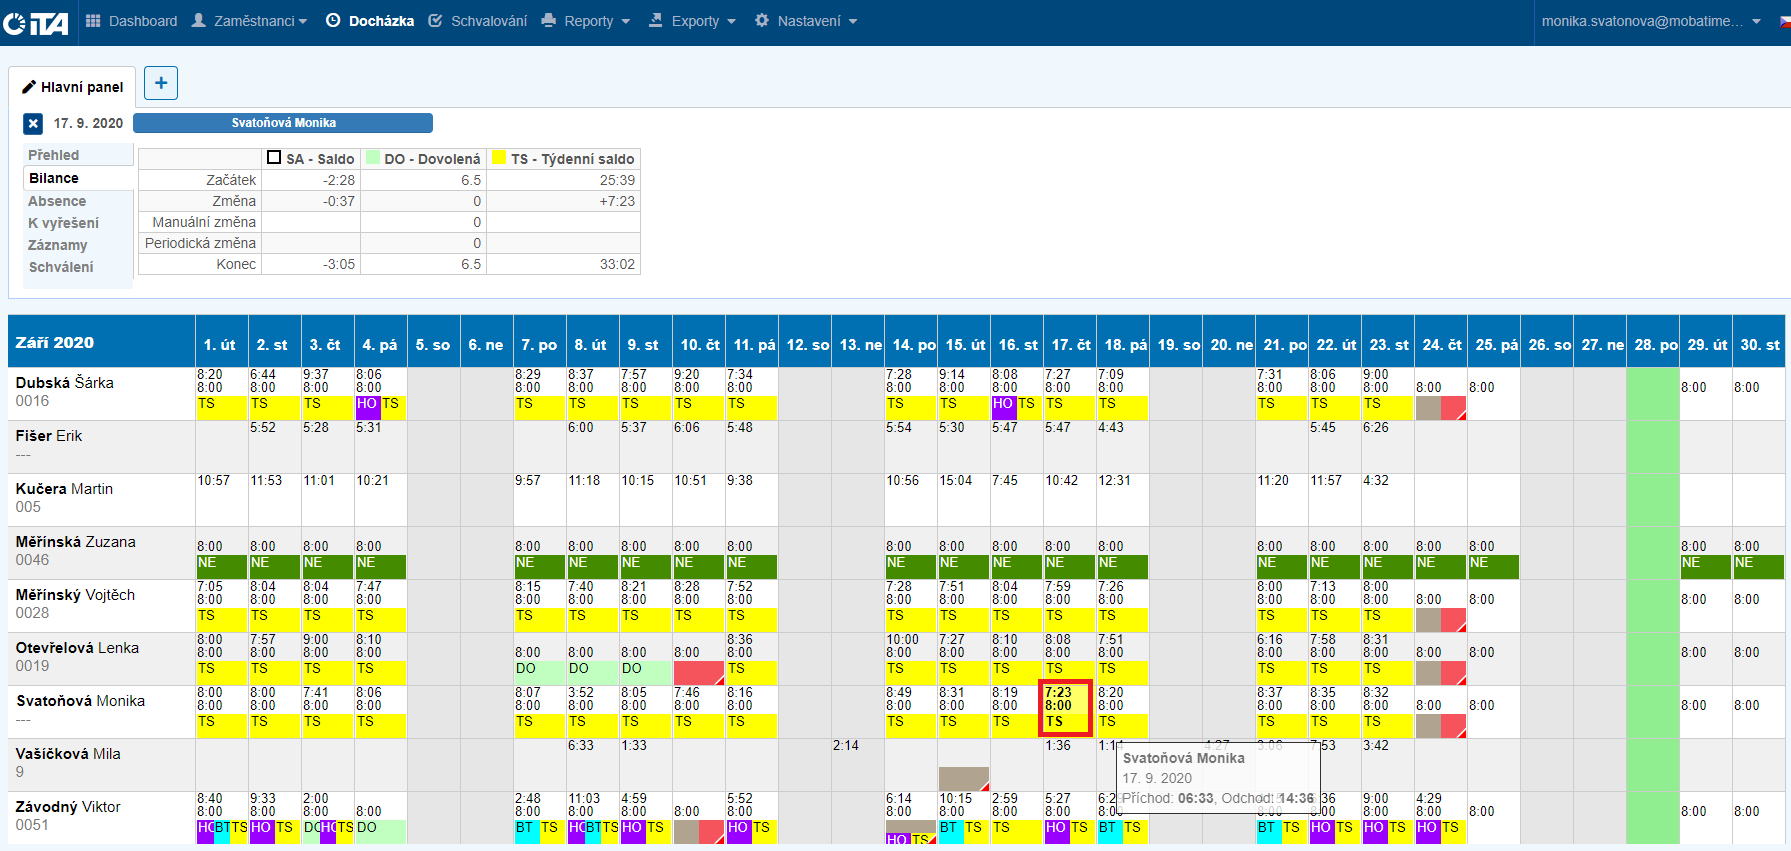The width and height of the screenshot is (1791, 851).
Task: Click the Docházka clock icon
Action: (x=333, y=21)
